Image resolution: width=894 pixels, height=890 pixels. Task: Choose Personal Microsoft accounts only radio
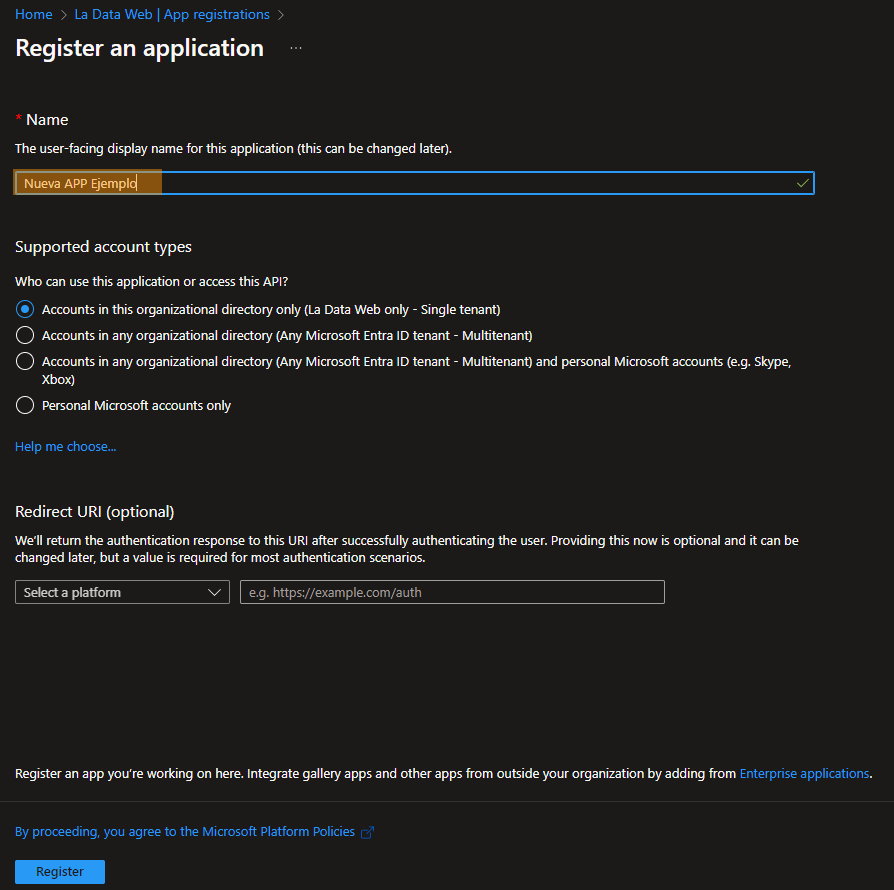click(25, 405)
